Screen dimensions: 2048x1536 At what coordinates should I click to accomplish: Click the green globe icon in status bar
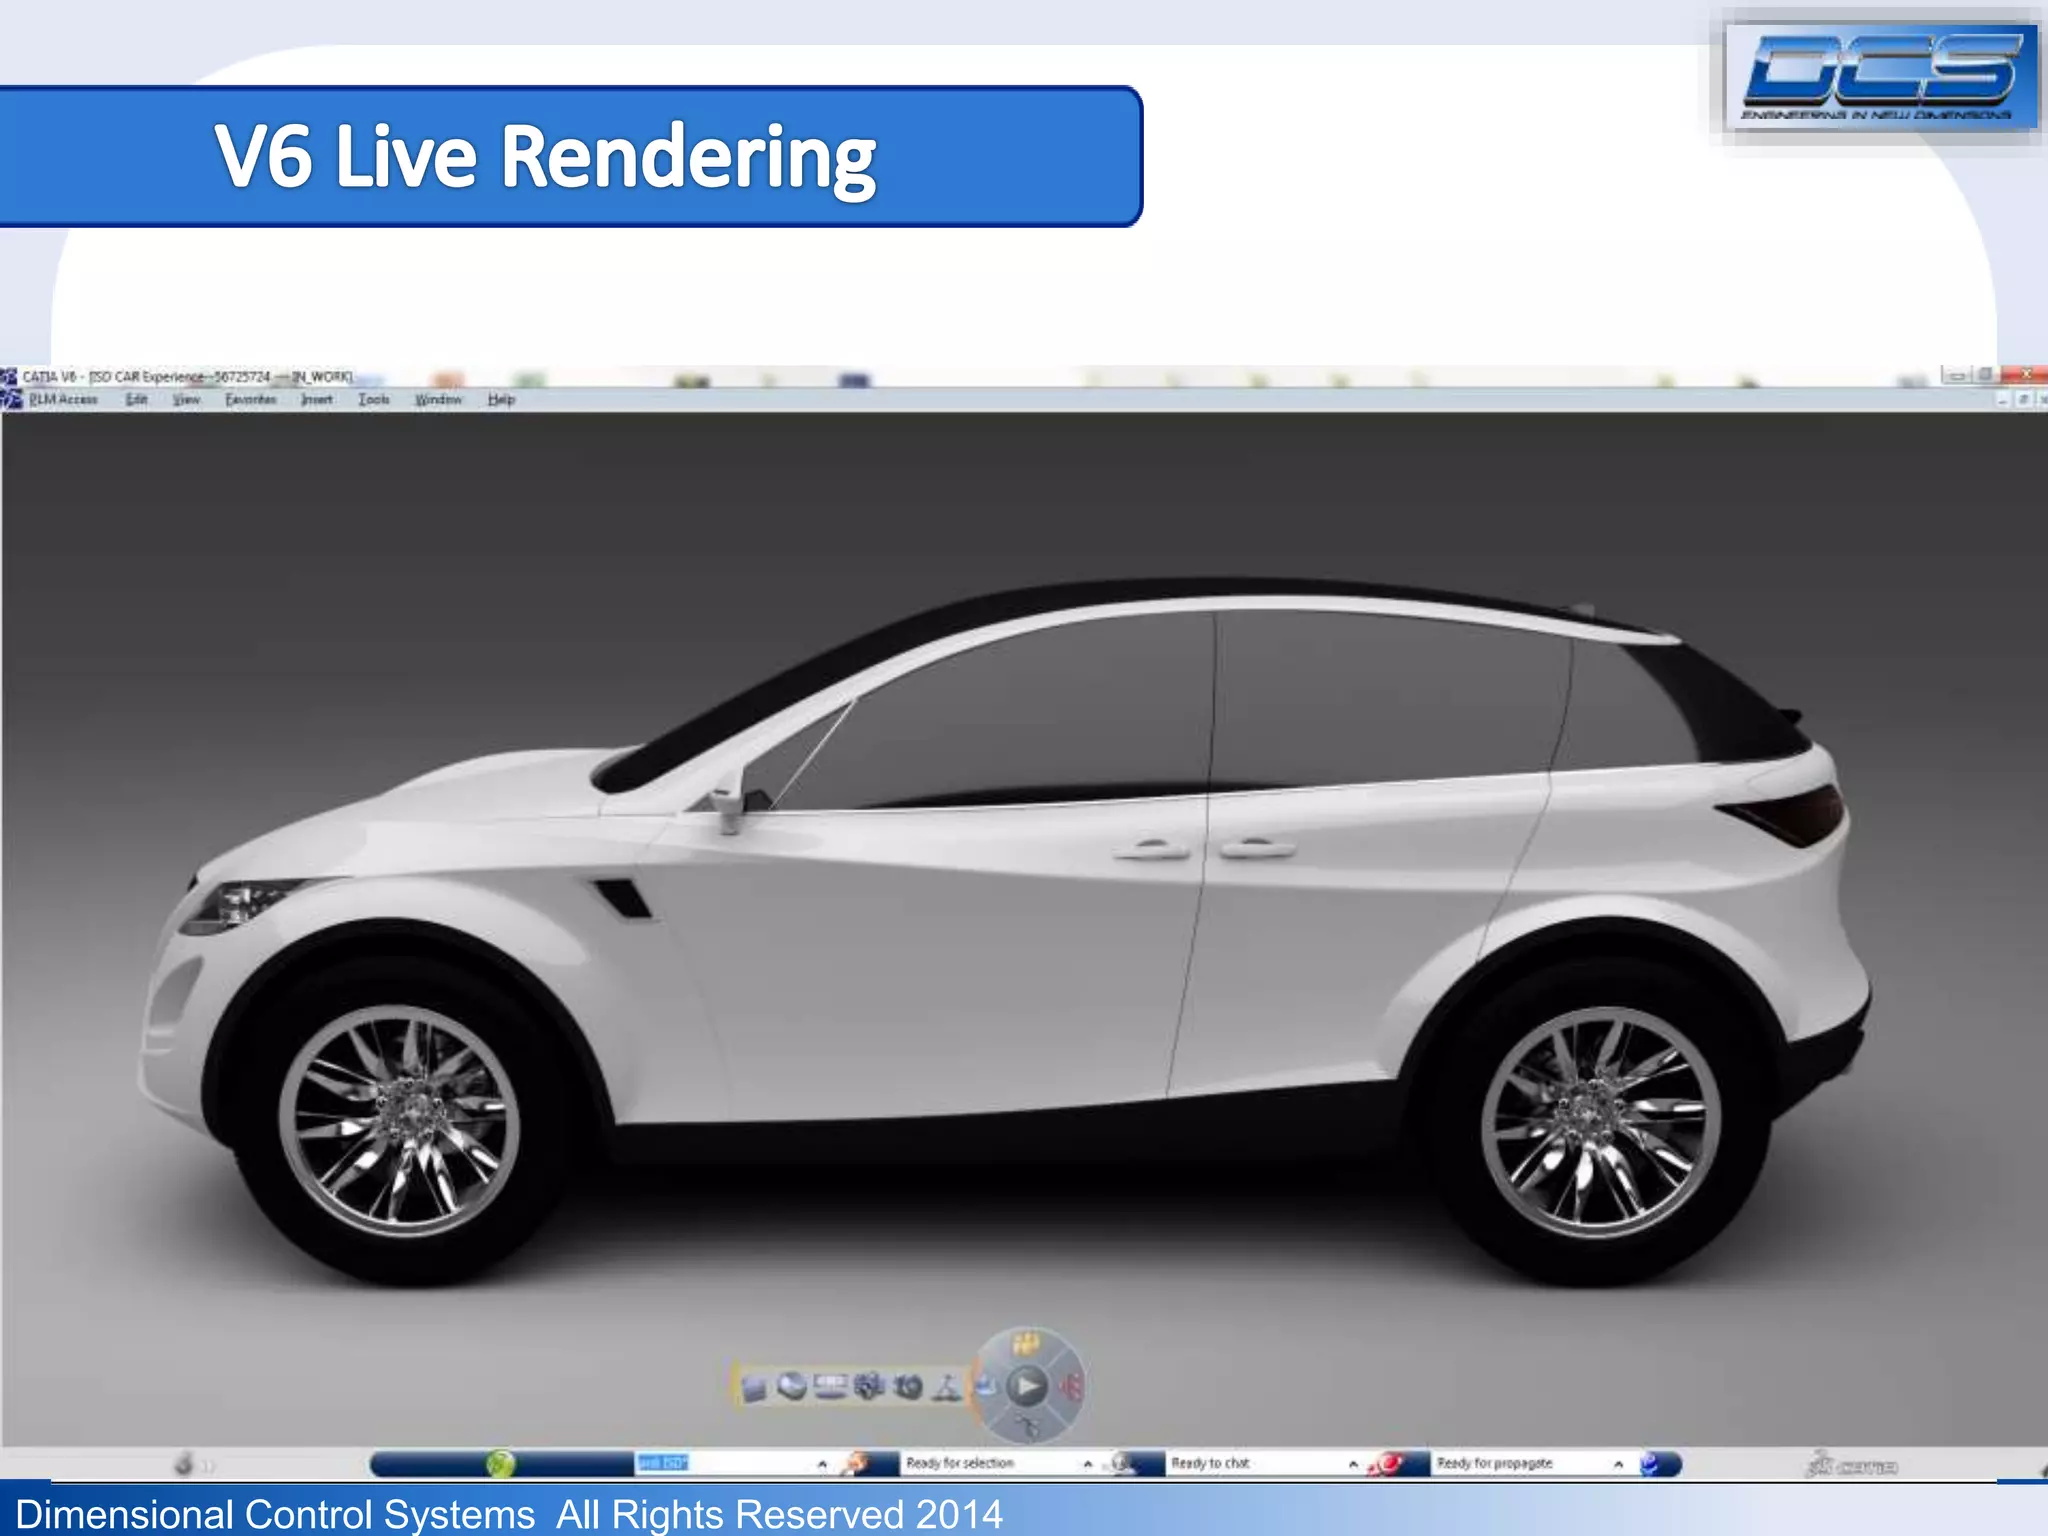pos(500,1464)
